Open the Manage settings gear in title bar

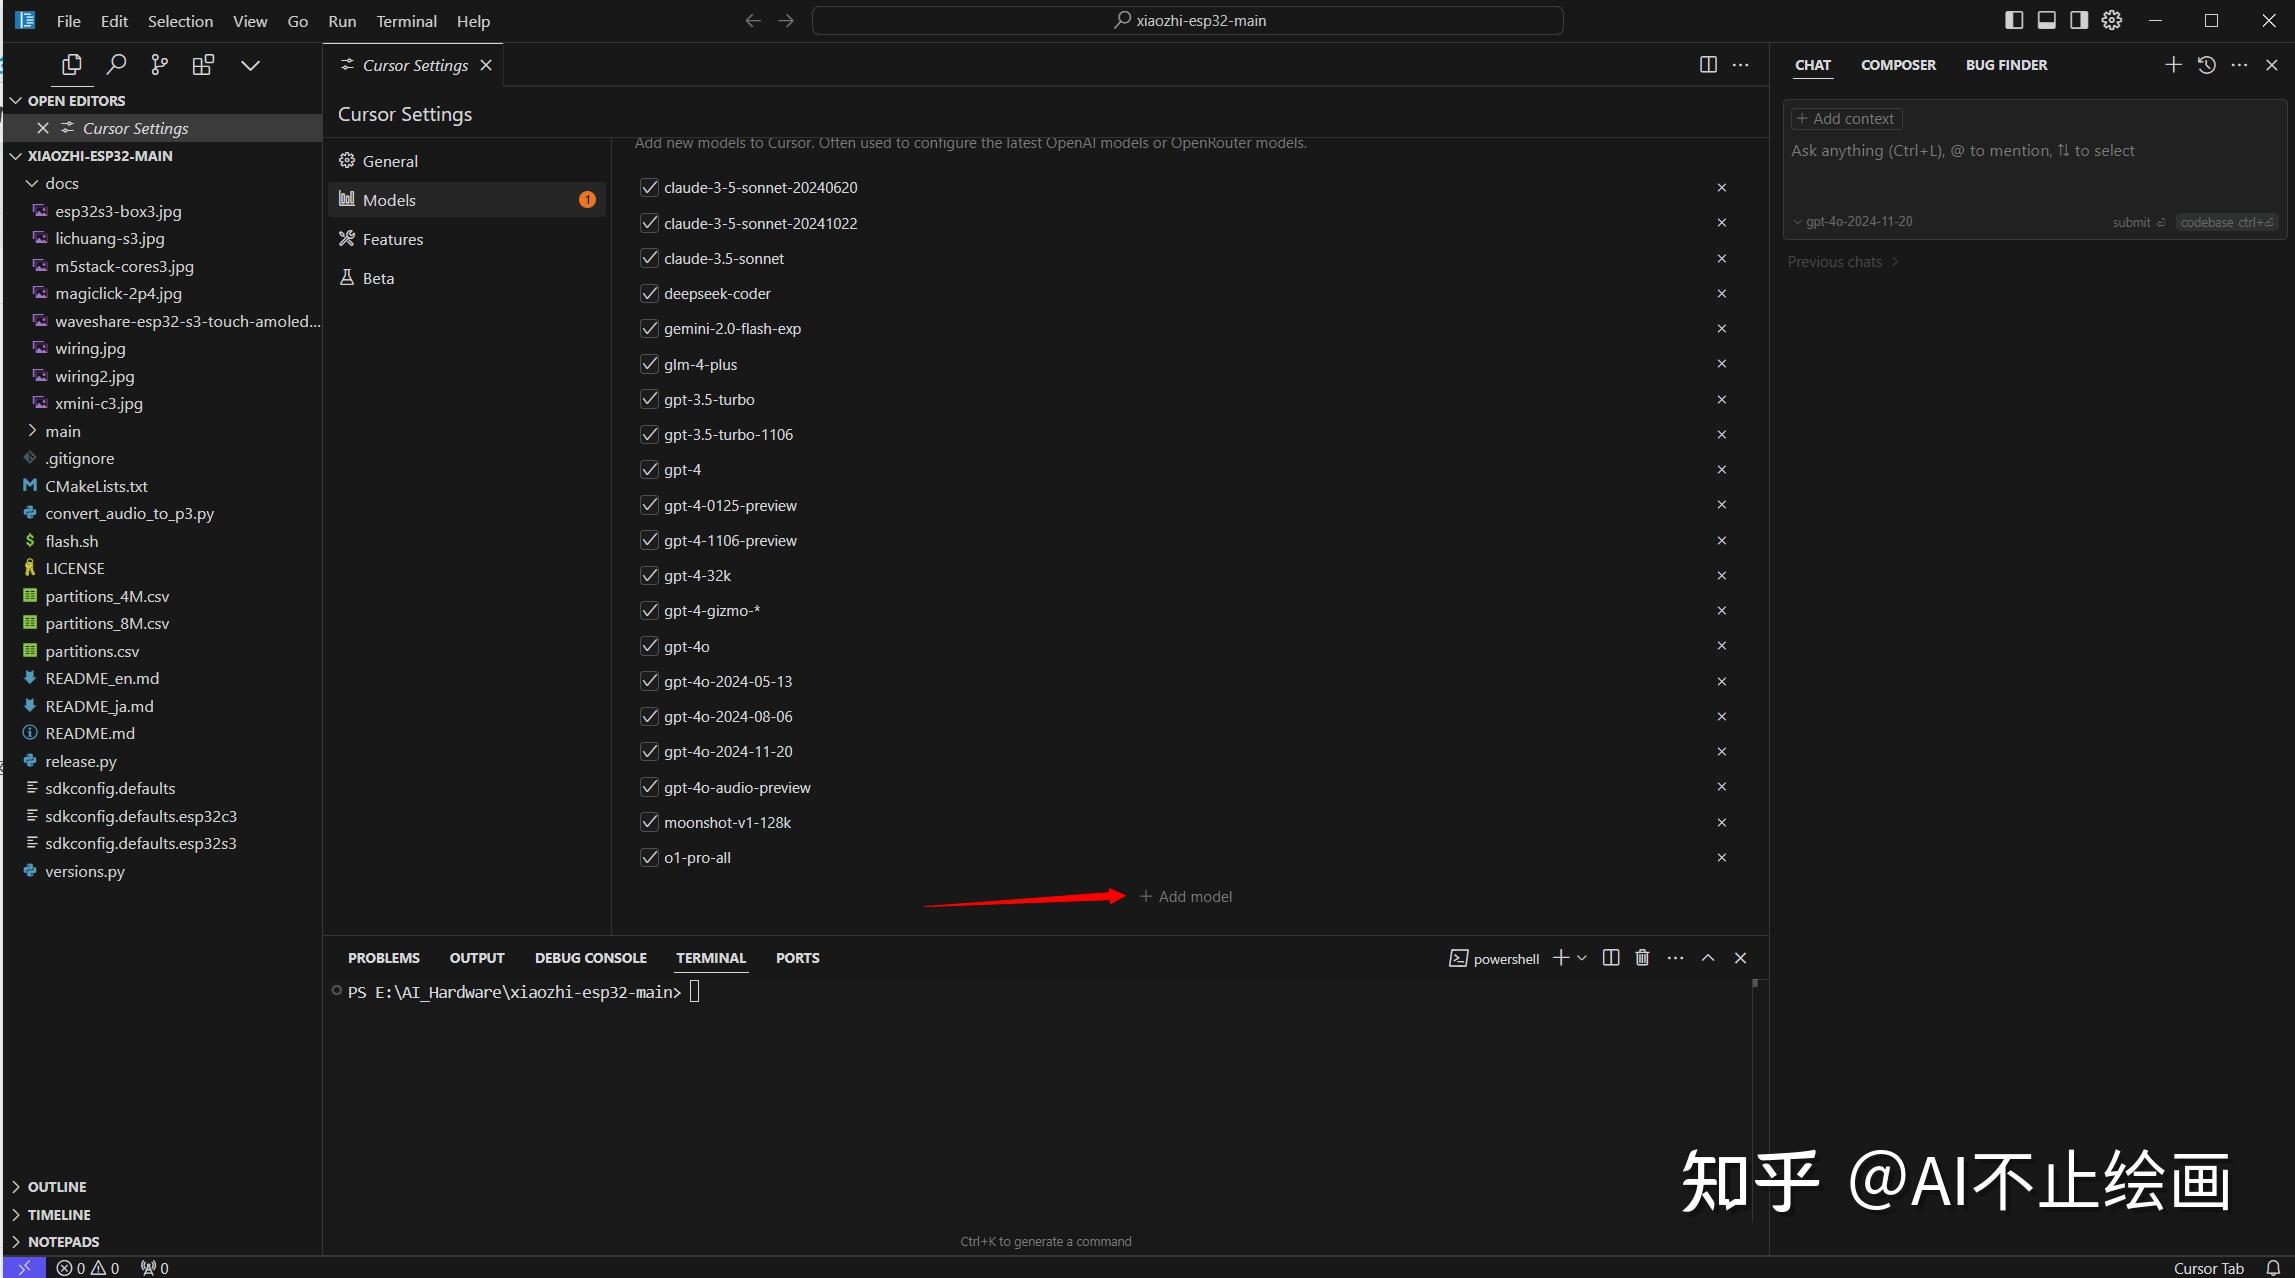pyautogui.click(x=2112, y=19)
